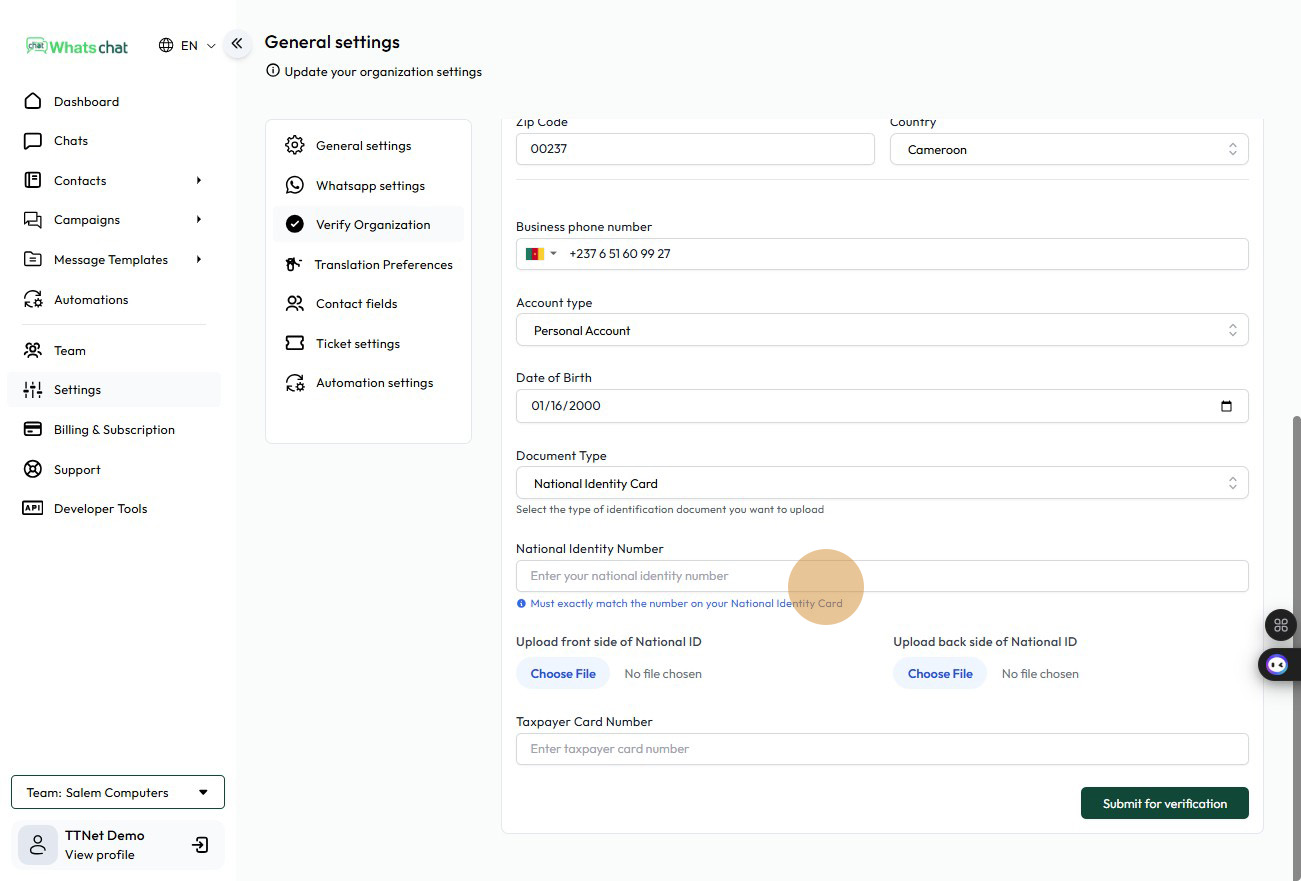Screen dimensions: 1301x881
Task: Open the Translation Preferences section
Action: click(383, 265)
